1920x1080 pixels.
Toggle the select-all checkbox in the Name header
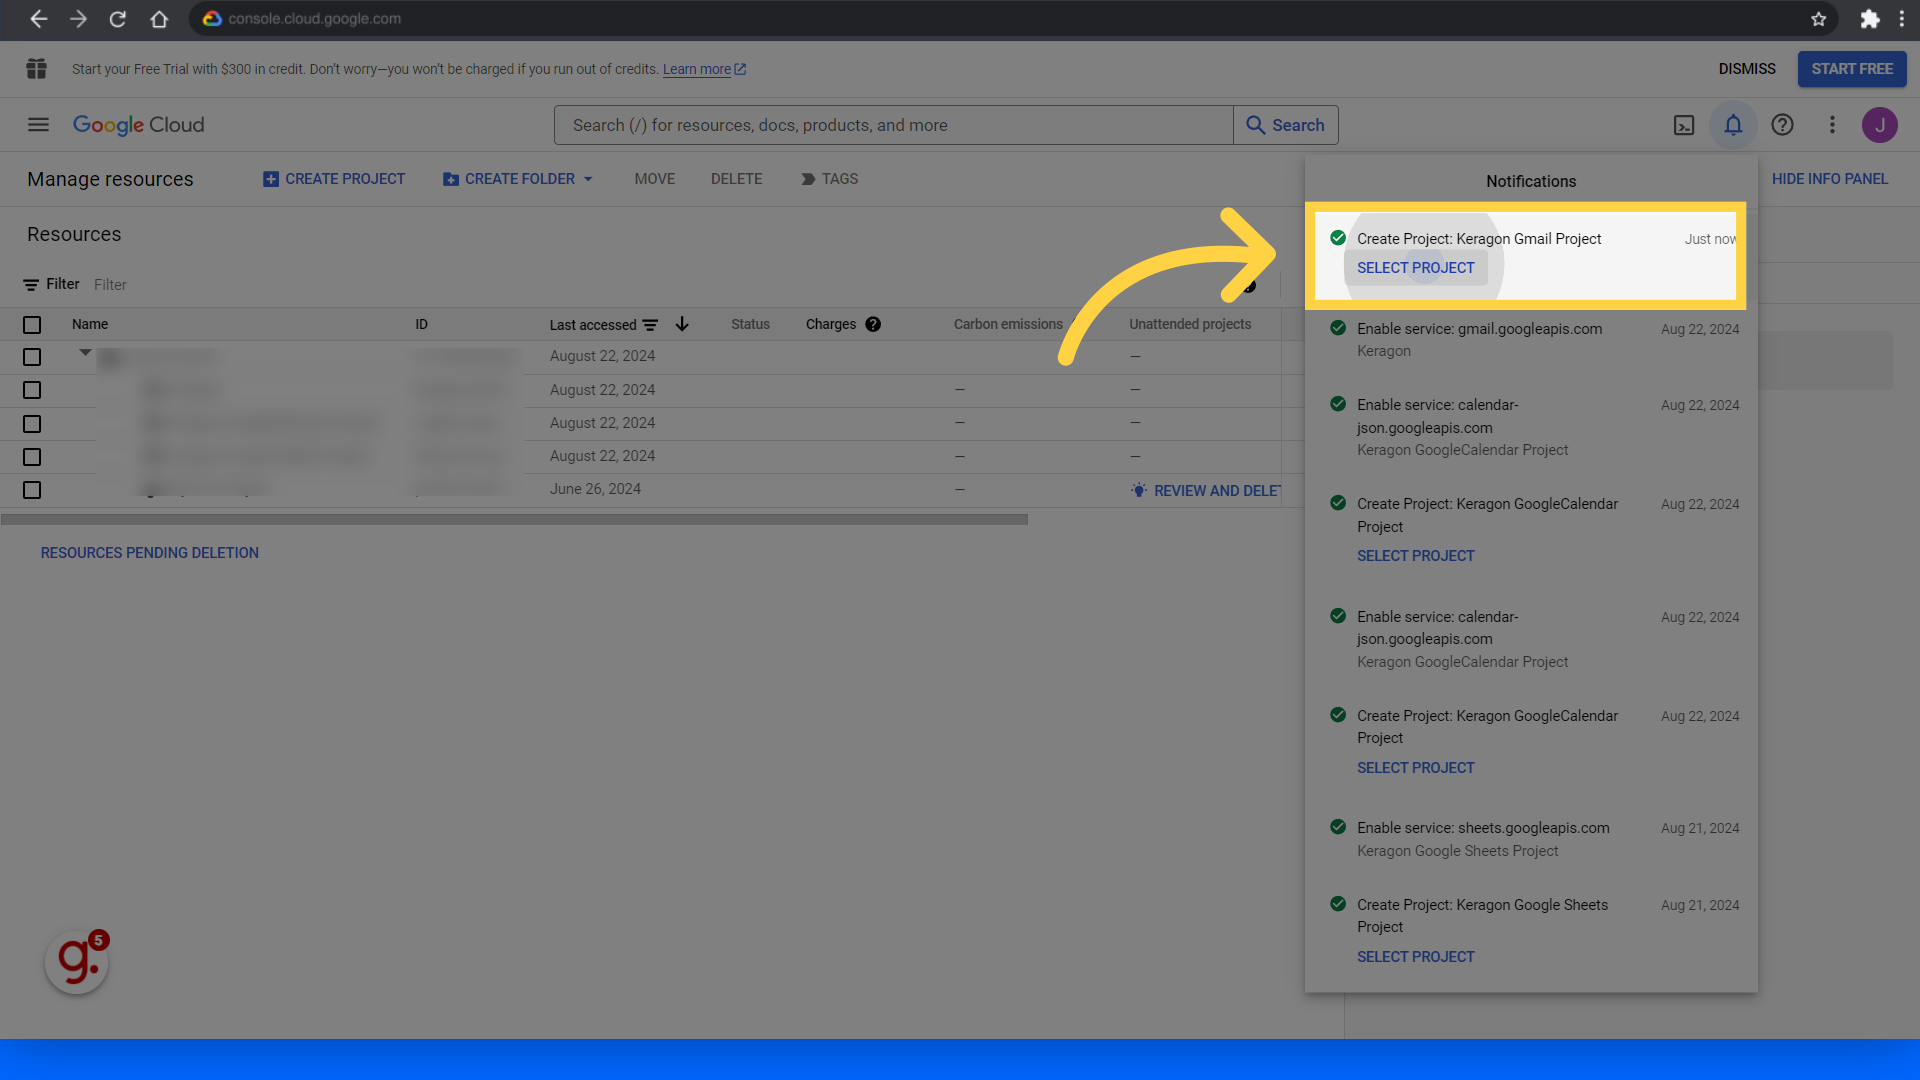[32, 325]
